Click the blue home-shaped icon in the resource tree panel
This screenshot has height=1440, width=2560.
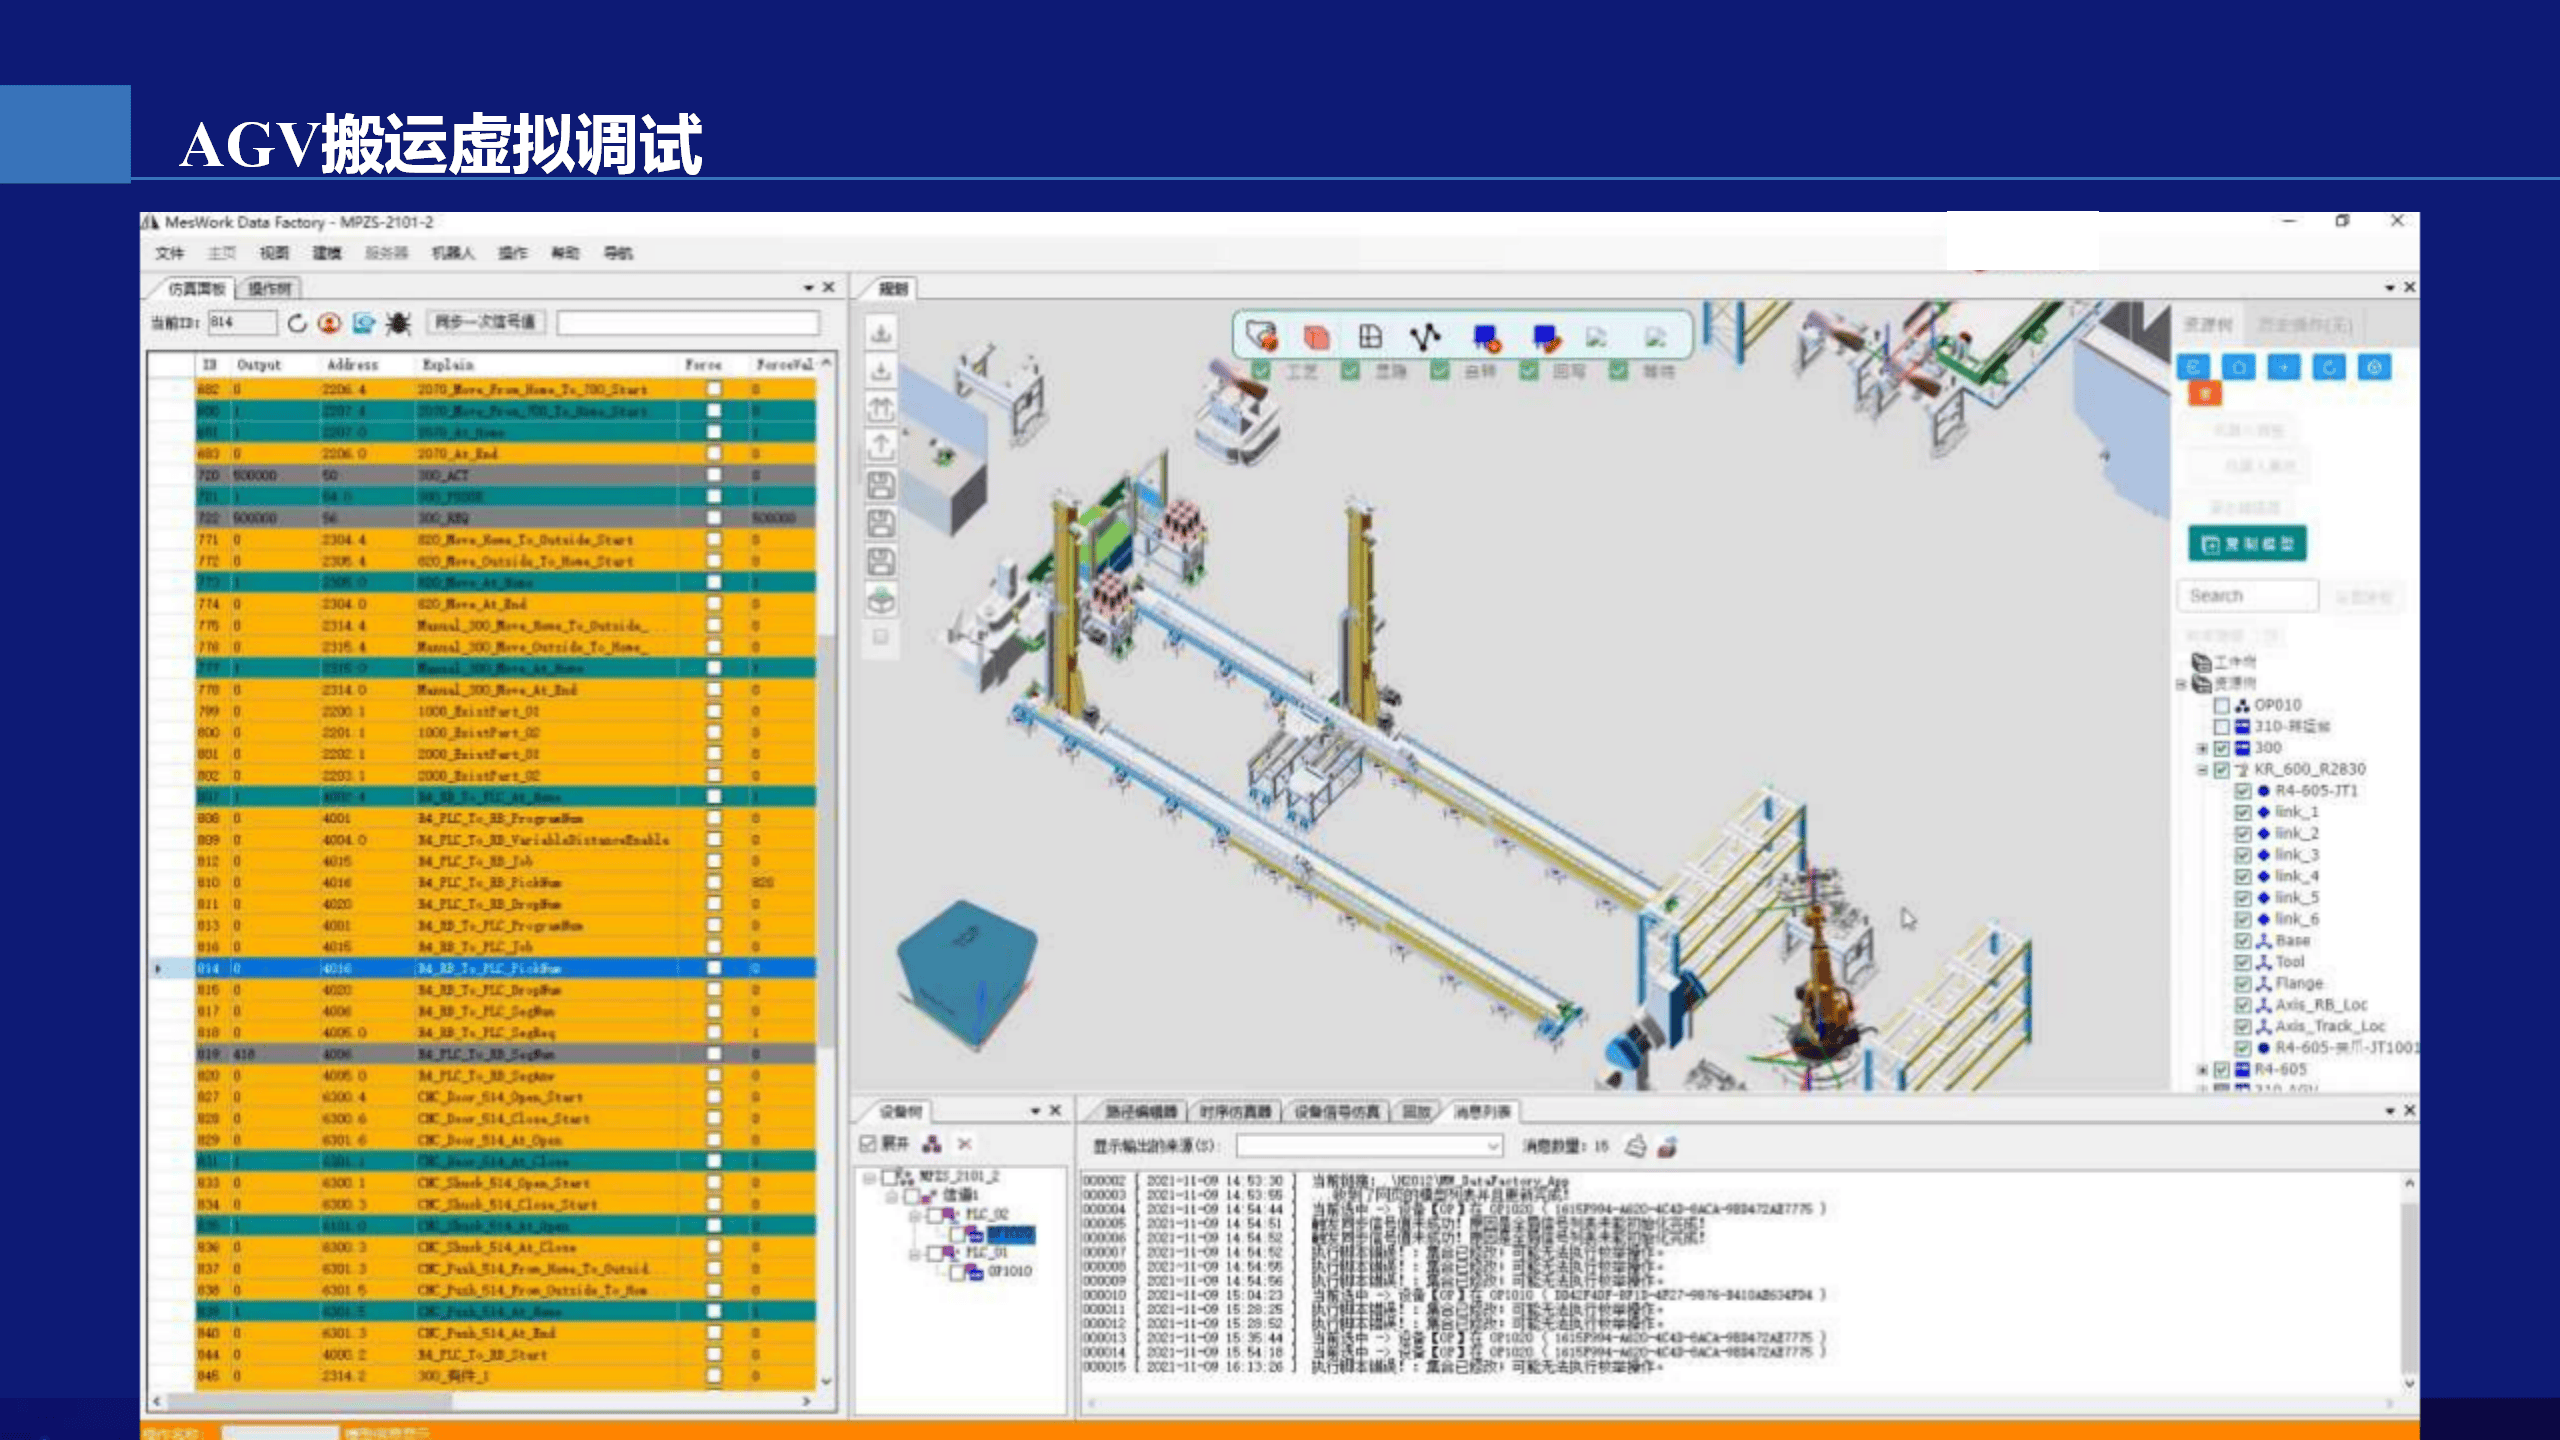[2239, 367]
